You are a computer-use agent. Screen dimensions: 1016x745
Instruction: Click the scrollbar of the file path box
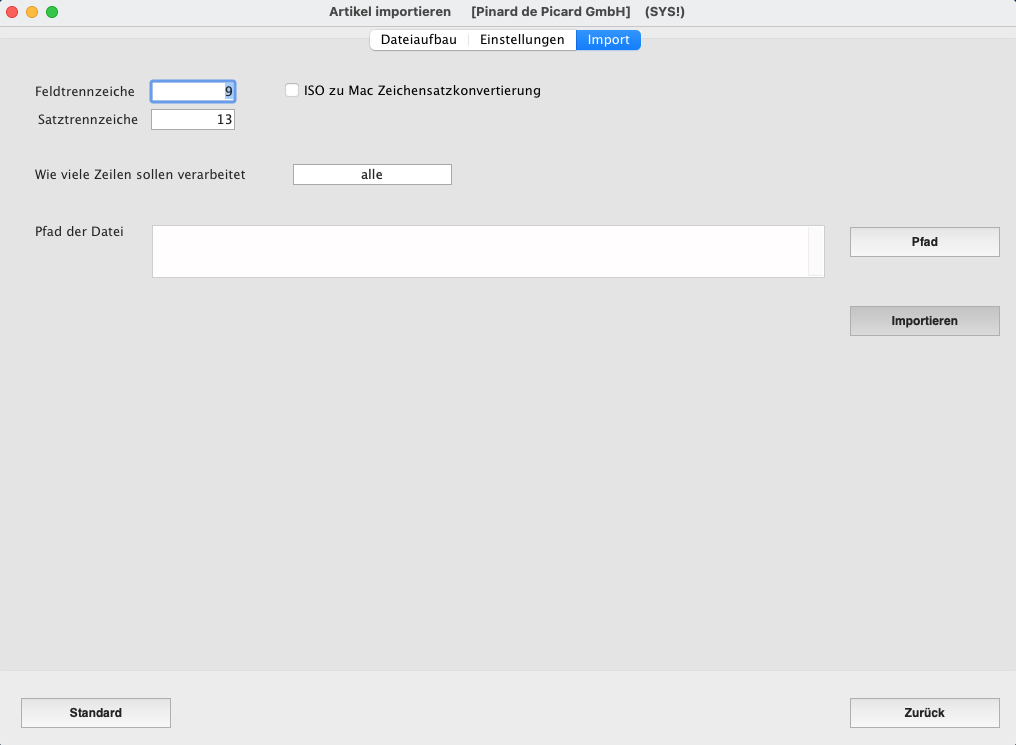(x=816, y=251)
